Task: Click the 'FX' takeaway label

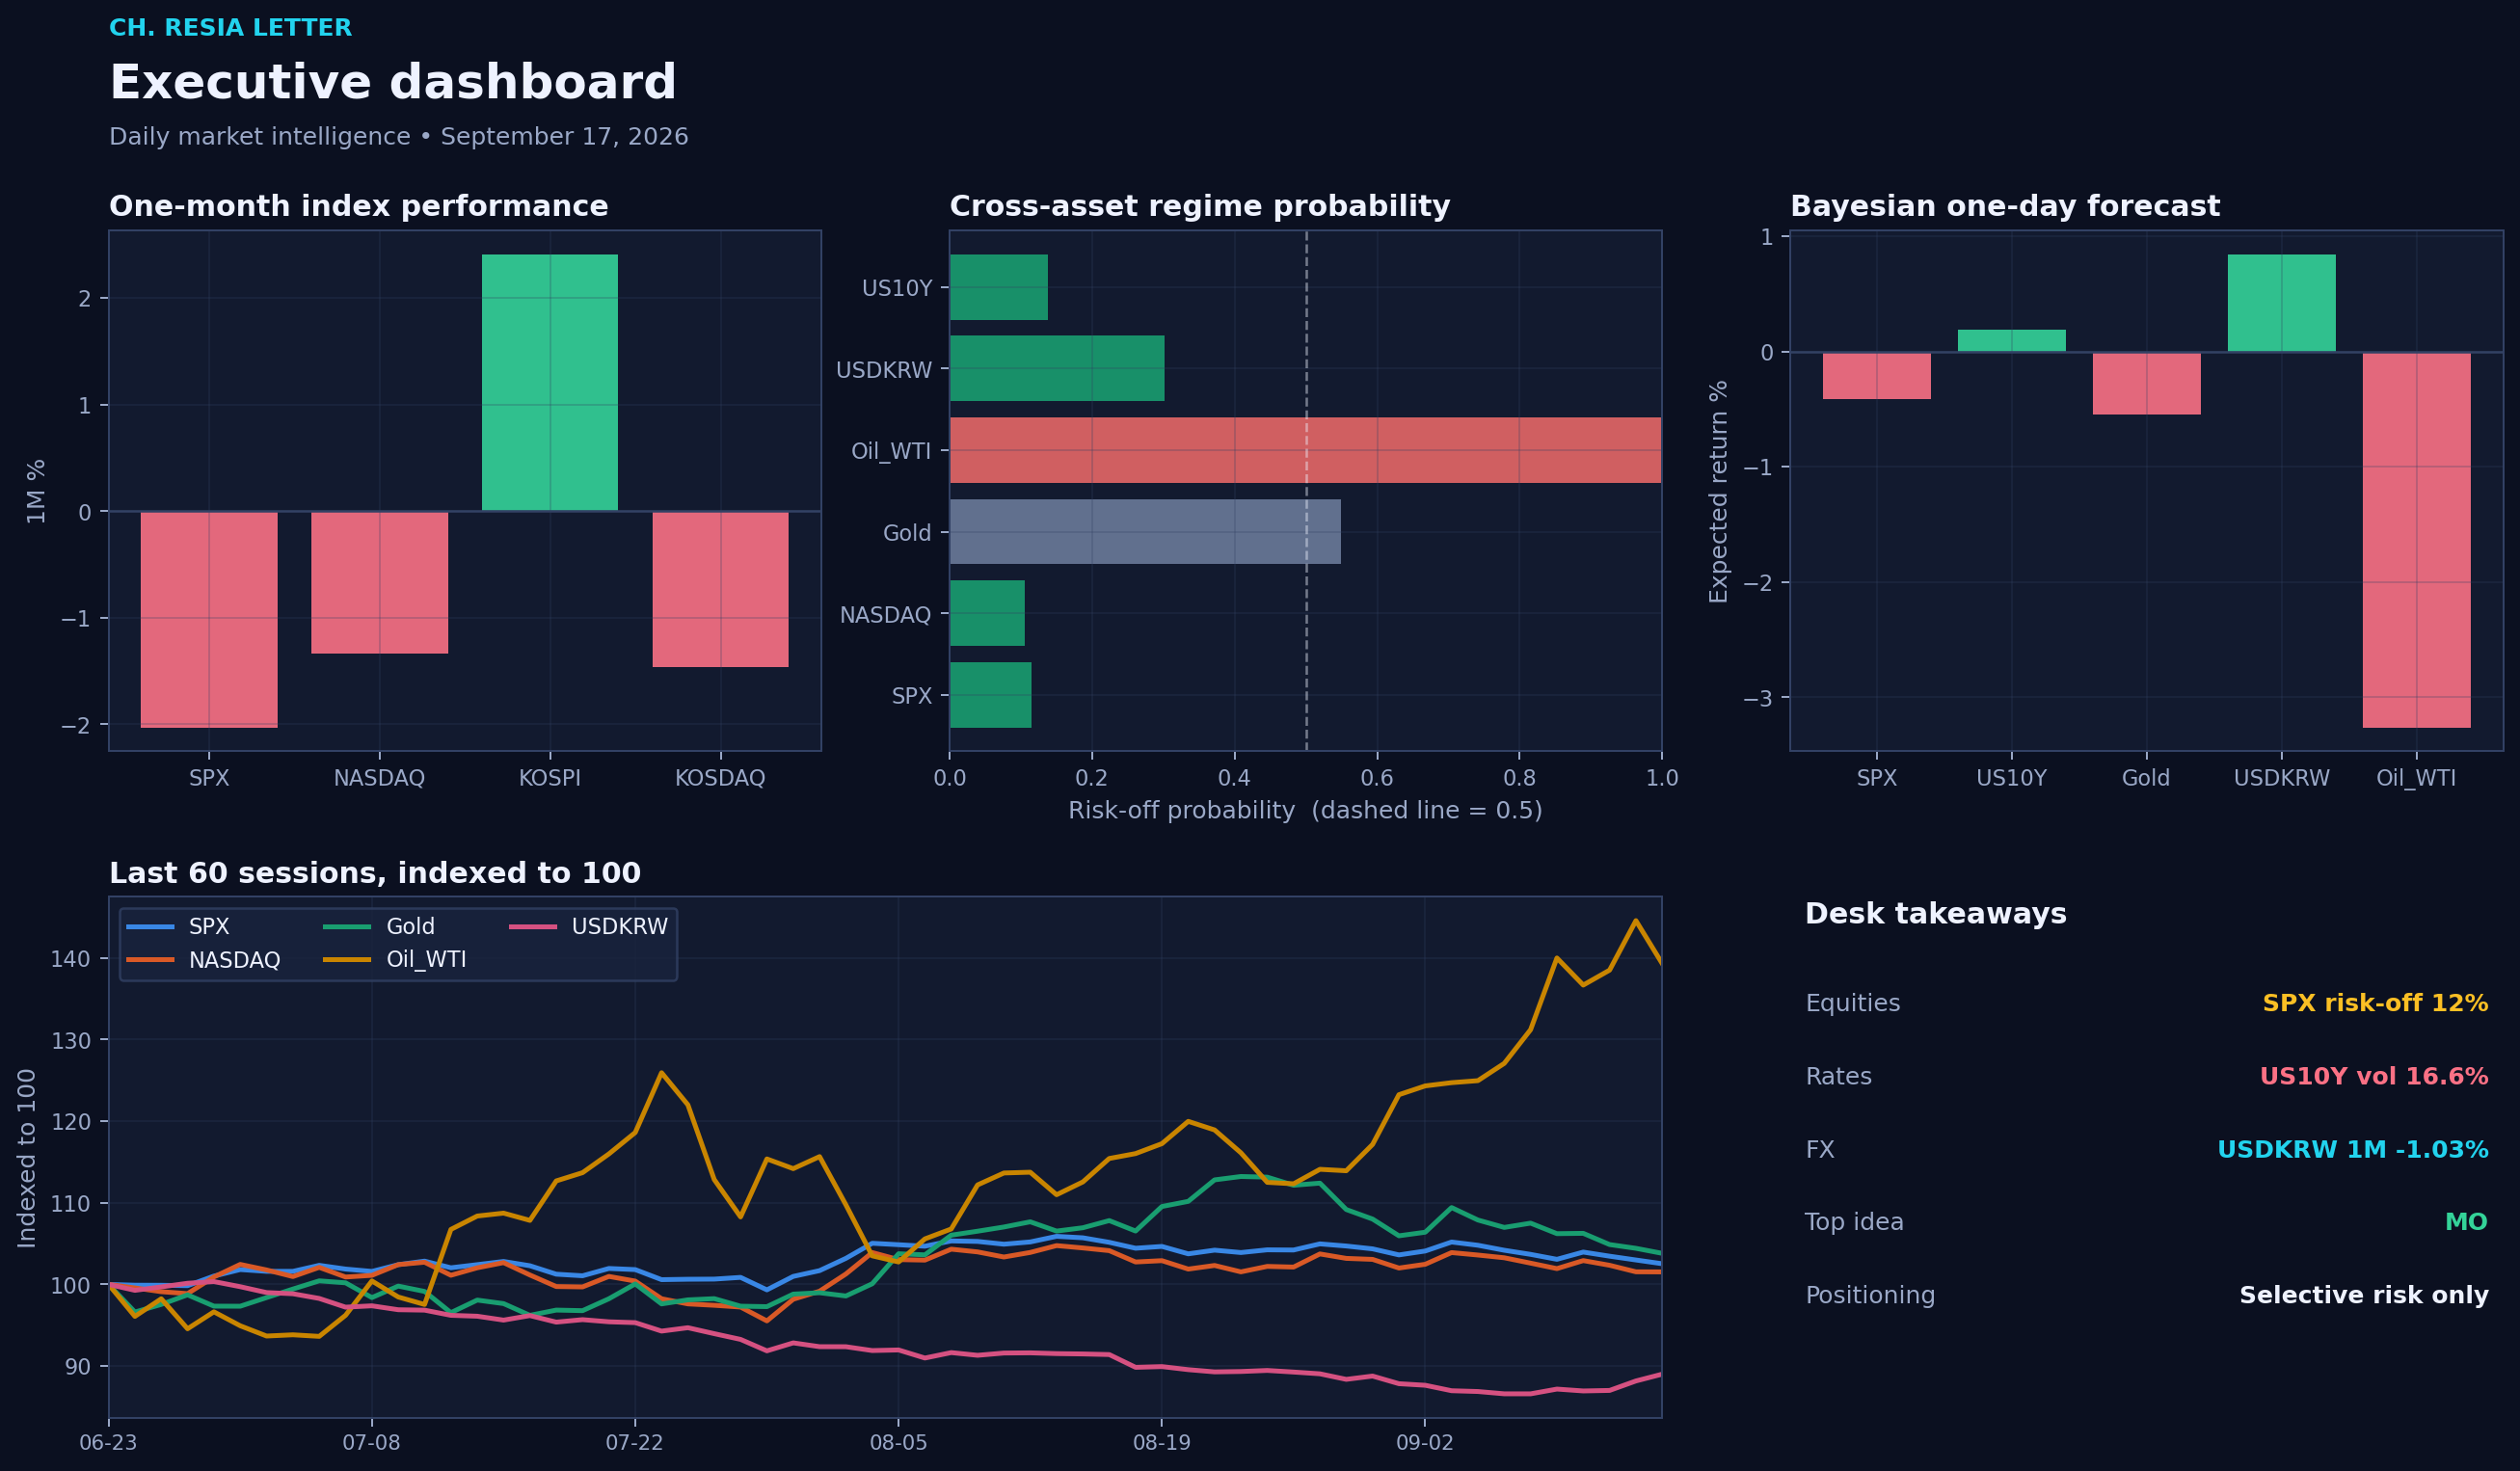Action: 1819,1149
